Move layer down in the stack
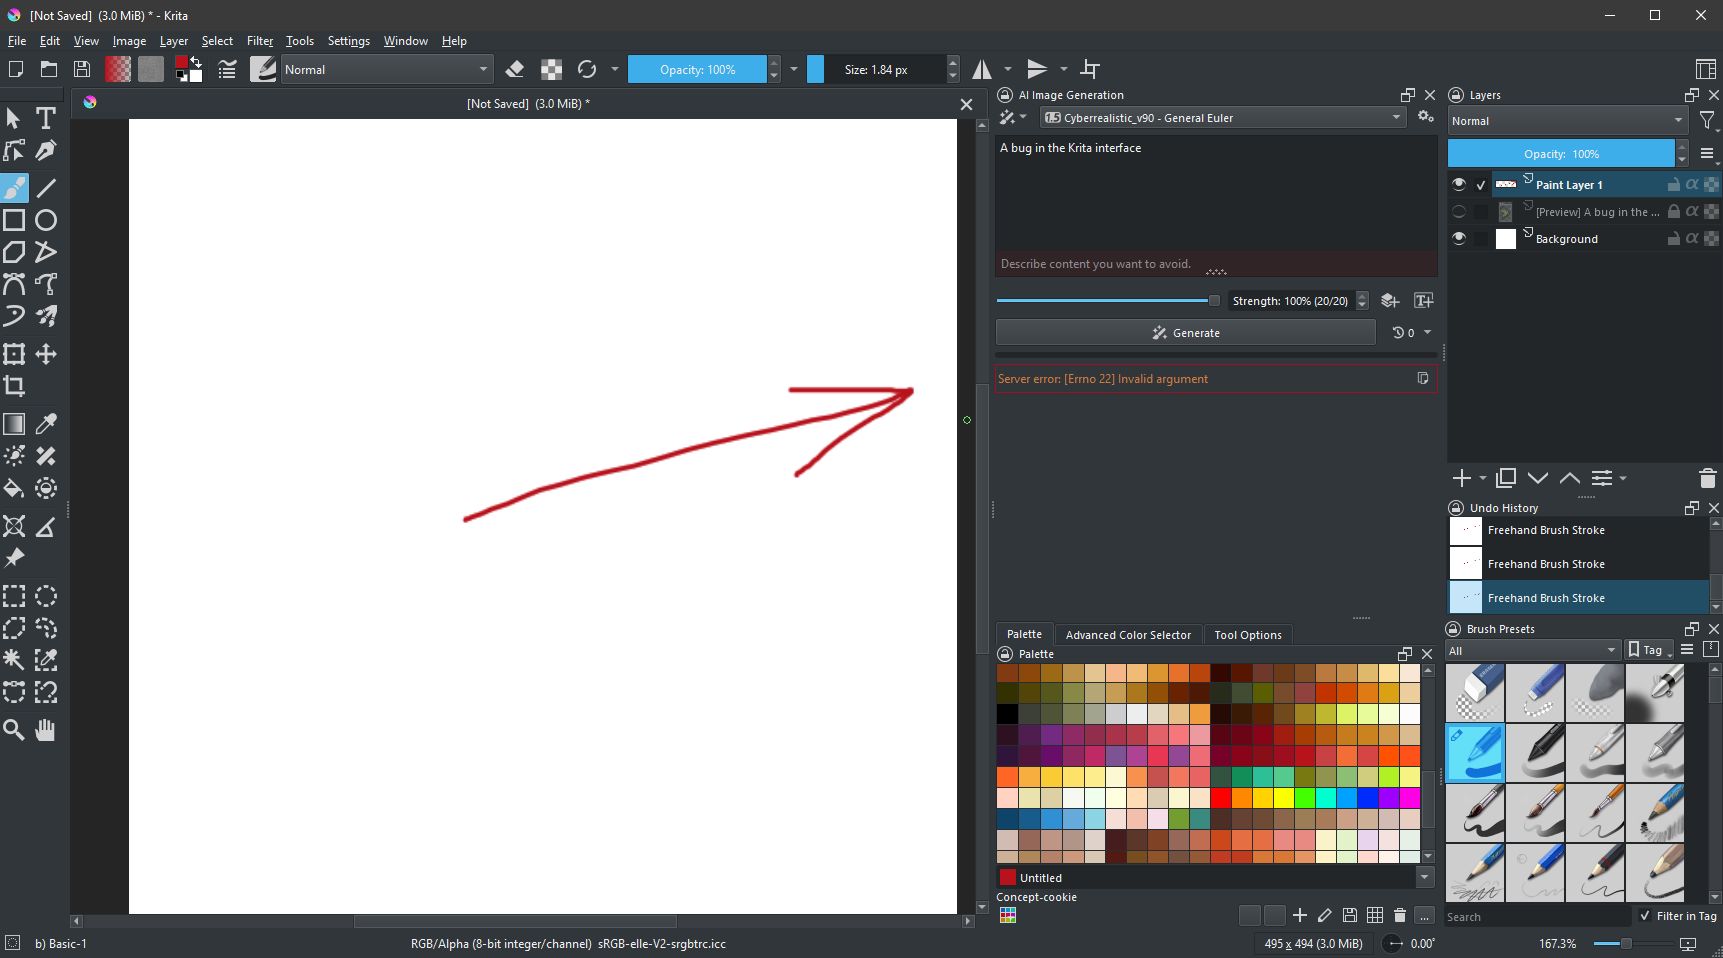Image resolution: width=1723 pixels, height=958 pixels. tap(1538, 478)
